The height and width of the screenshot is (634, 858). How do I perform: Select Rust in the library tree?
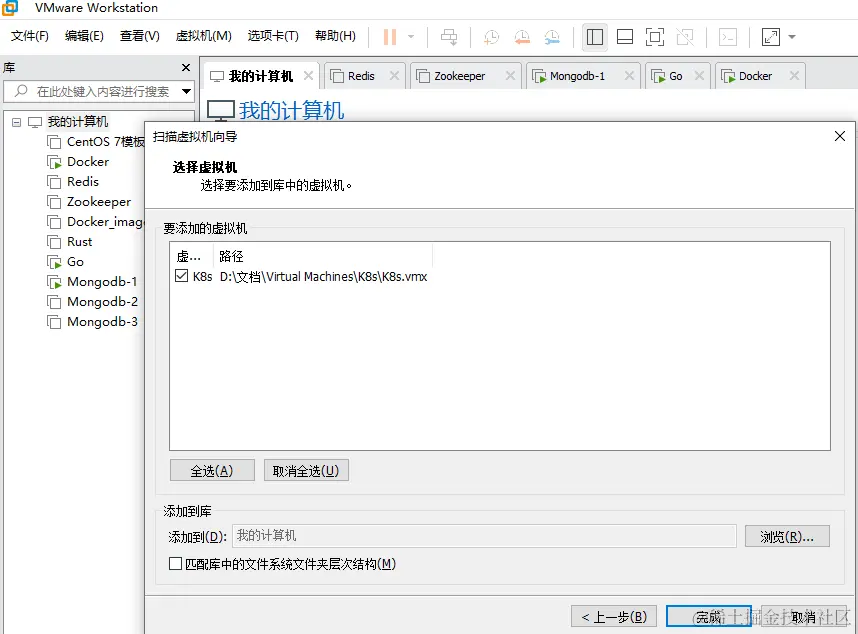[x=70, y=242]
